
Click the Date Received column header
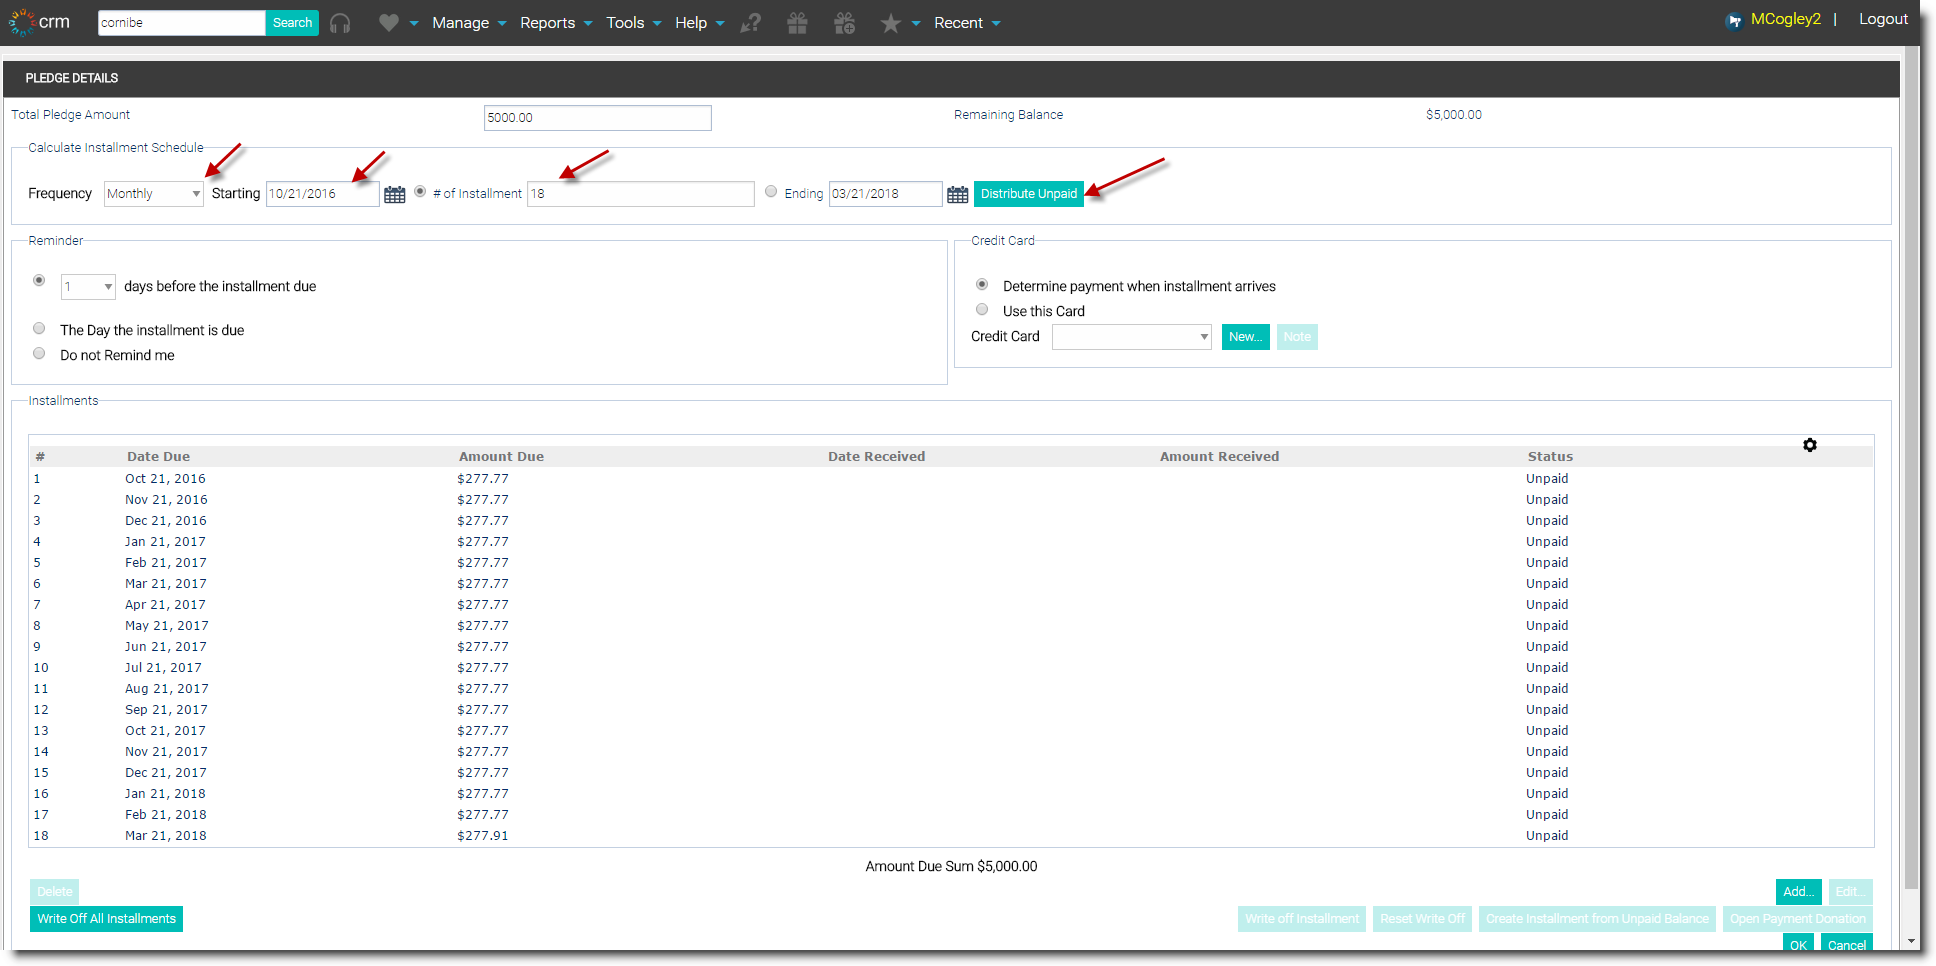(x=876, y=457)
